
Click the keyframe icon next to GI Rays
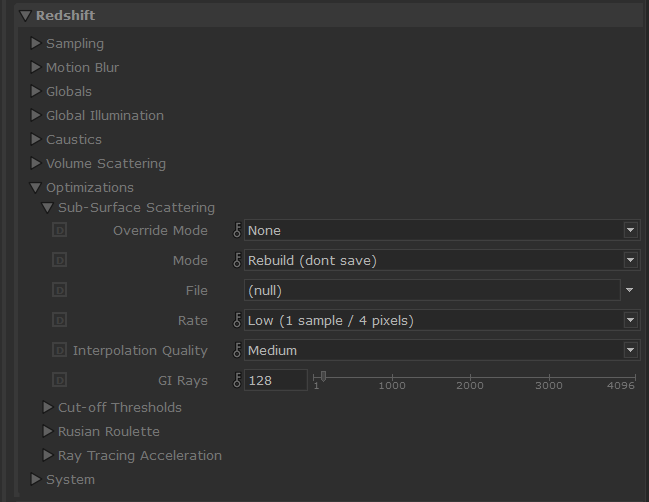(237, 381)
